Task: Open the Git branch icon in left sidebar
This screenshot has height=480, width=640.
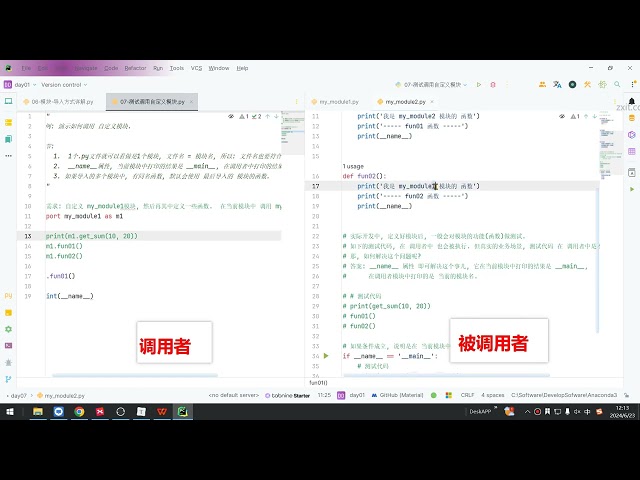Action: tap(9, 379)
